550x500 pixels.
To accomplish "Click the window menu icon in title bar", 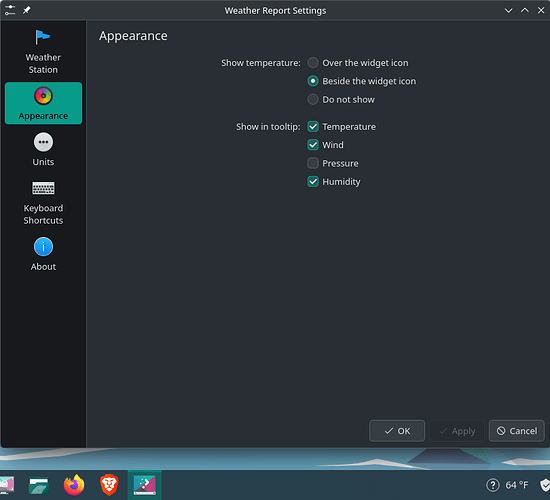I will click(x=10, y=10).
